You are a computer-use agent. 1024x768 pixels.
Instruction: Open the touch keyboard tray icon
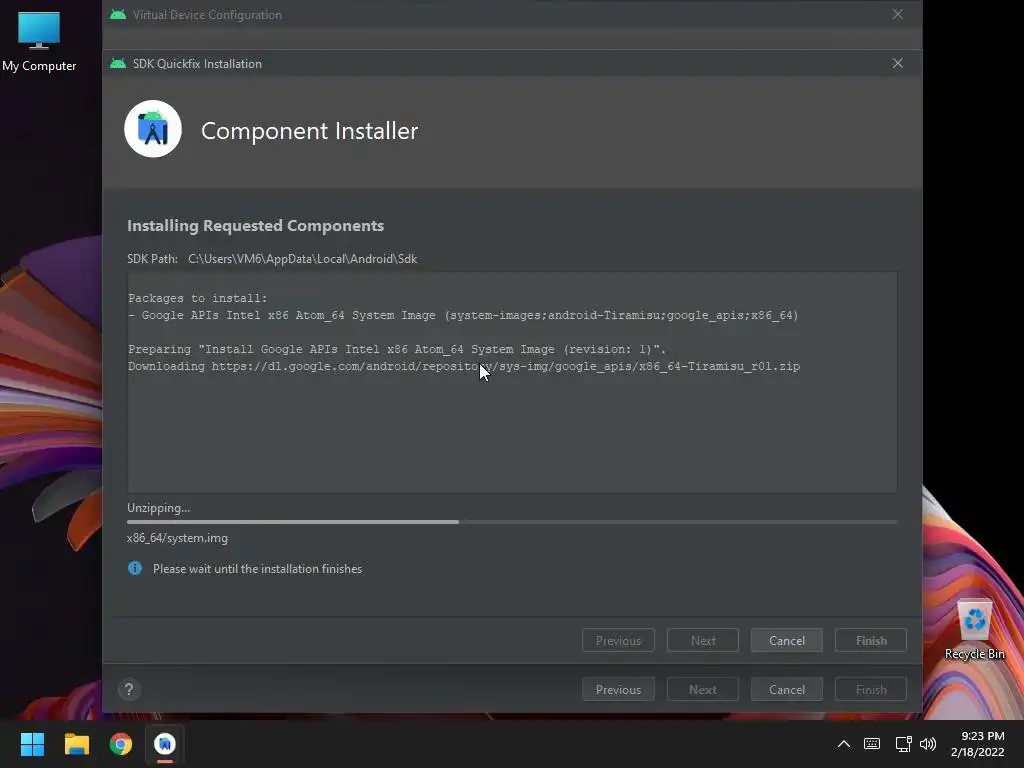click(872, 744)
